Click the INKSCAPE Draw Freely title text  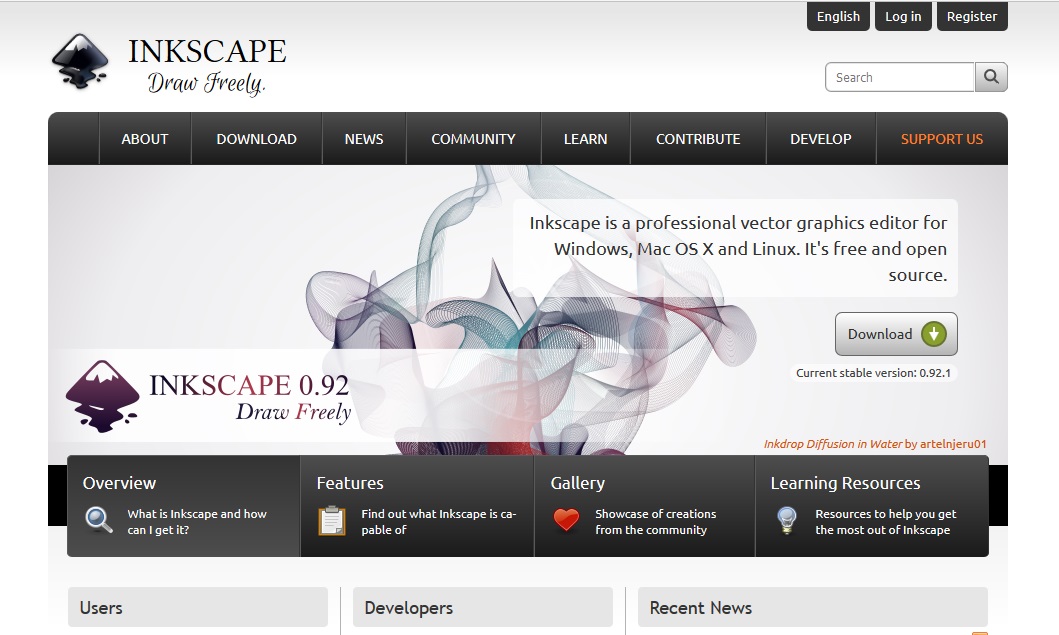click(207, 66)
